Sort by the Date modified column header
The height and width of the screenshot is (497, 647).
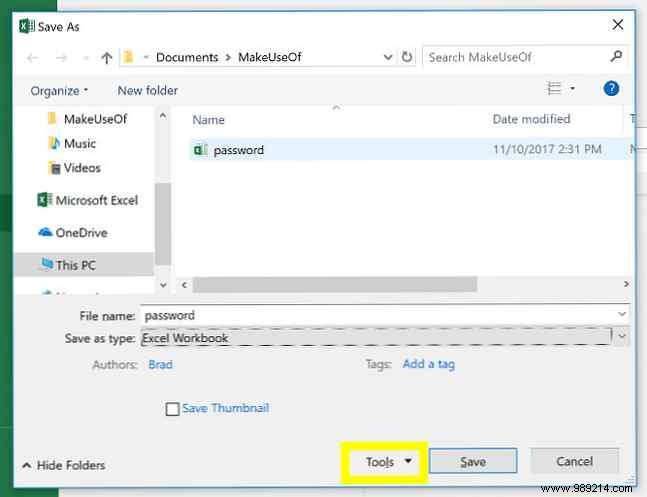(531, 119)
